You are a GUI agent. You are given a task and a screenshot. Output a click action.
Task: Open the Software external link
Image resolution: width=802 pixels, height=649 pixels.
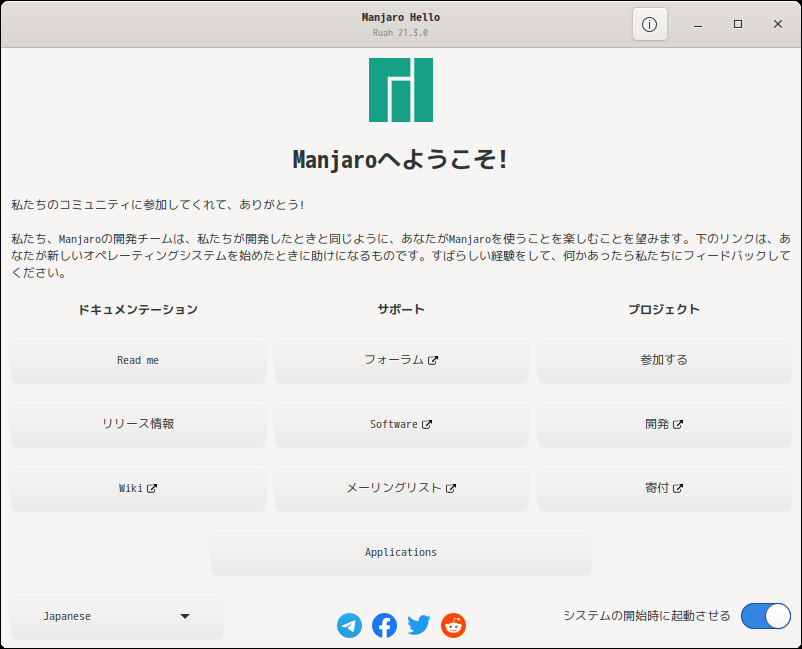point(401,424)
